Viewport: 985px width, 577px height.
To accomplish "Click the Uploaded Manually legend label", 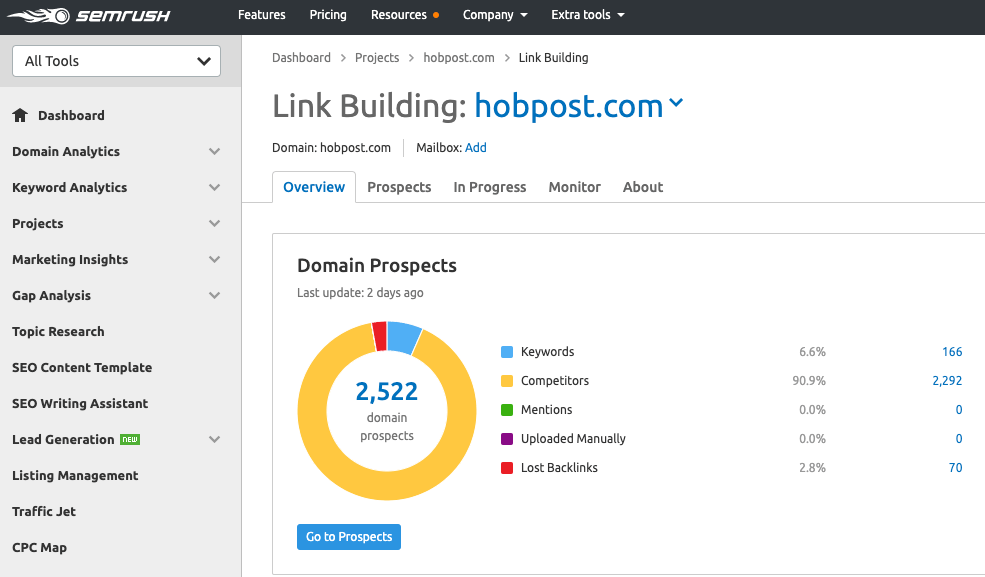I will point(573,438).
